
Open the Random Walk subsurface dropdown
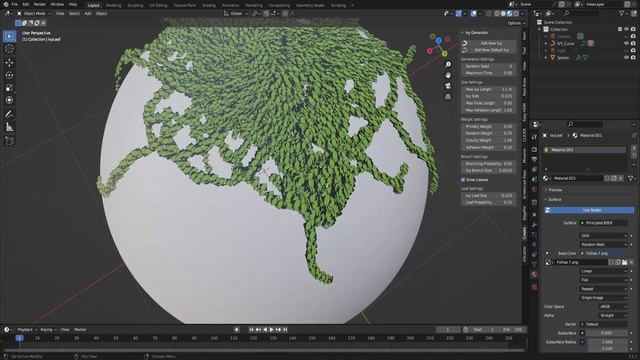click(604, 244)
